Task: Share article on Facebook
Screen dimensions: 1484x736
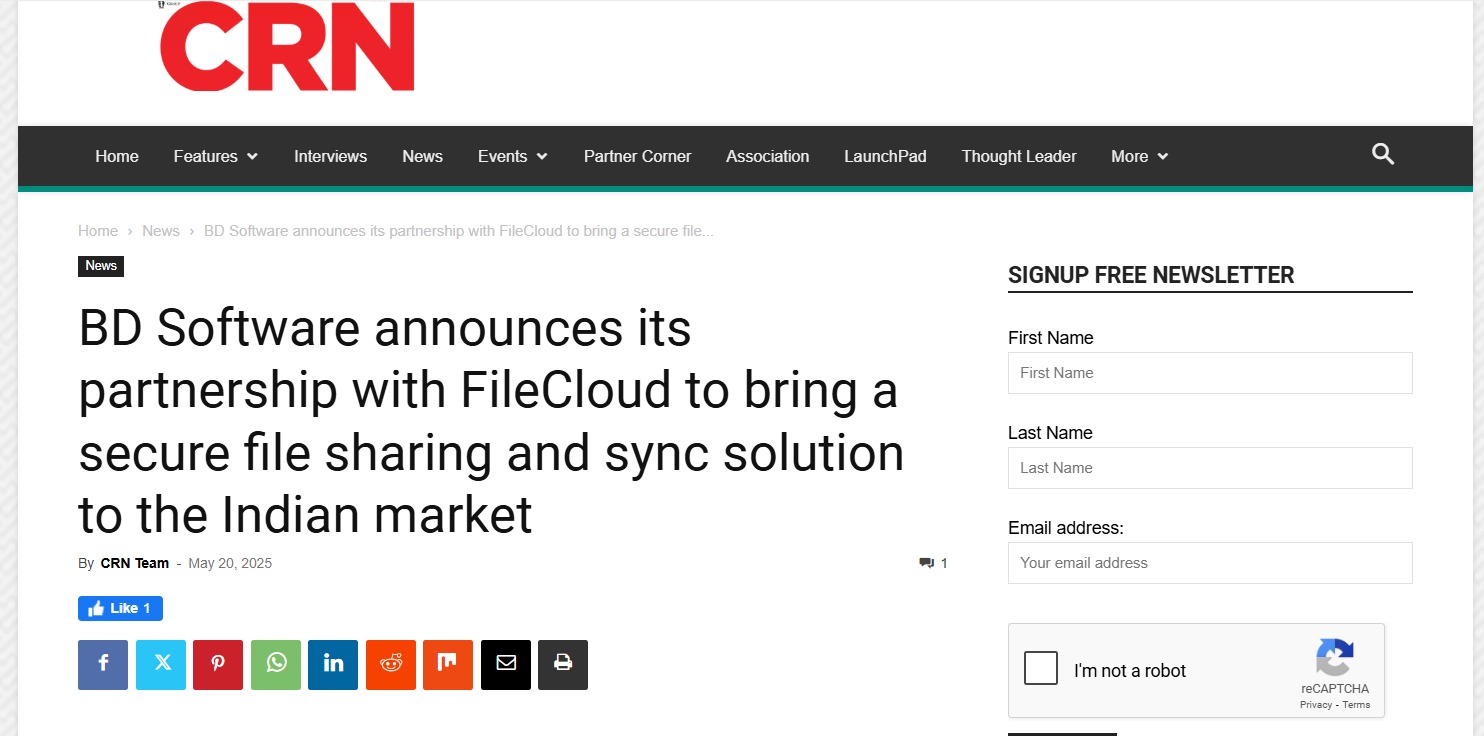Action: [103, 665]
